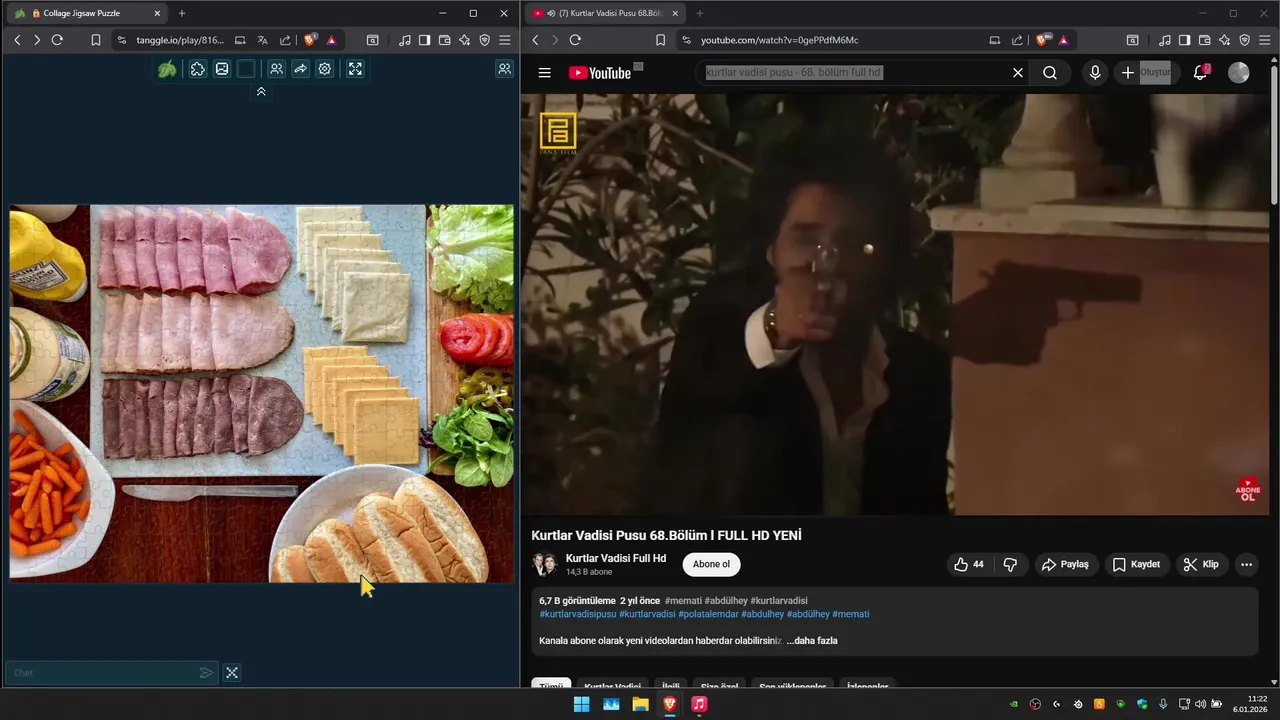Open translate icon in Tanggle address bar
The height and width of the screenshot is (720, 1280).
262,40
